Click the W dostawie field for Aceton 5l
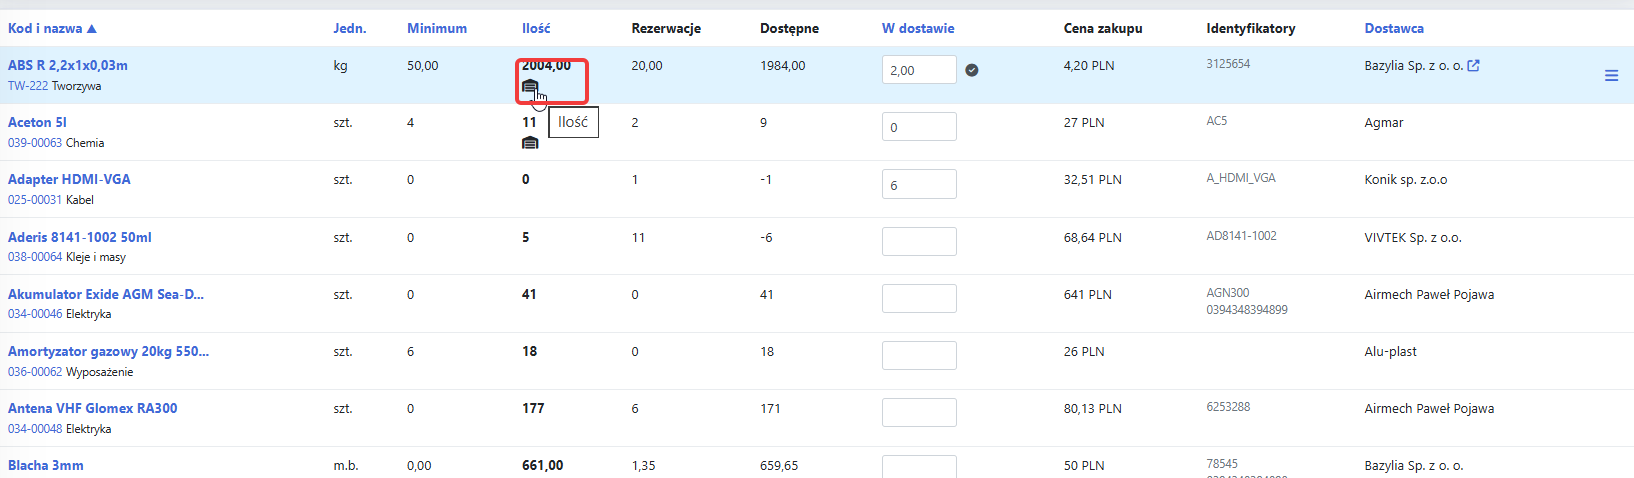 919,127
